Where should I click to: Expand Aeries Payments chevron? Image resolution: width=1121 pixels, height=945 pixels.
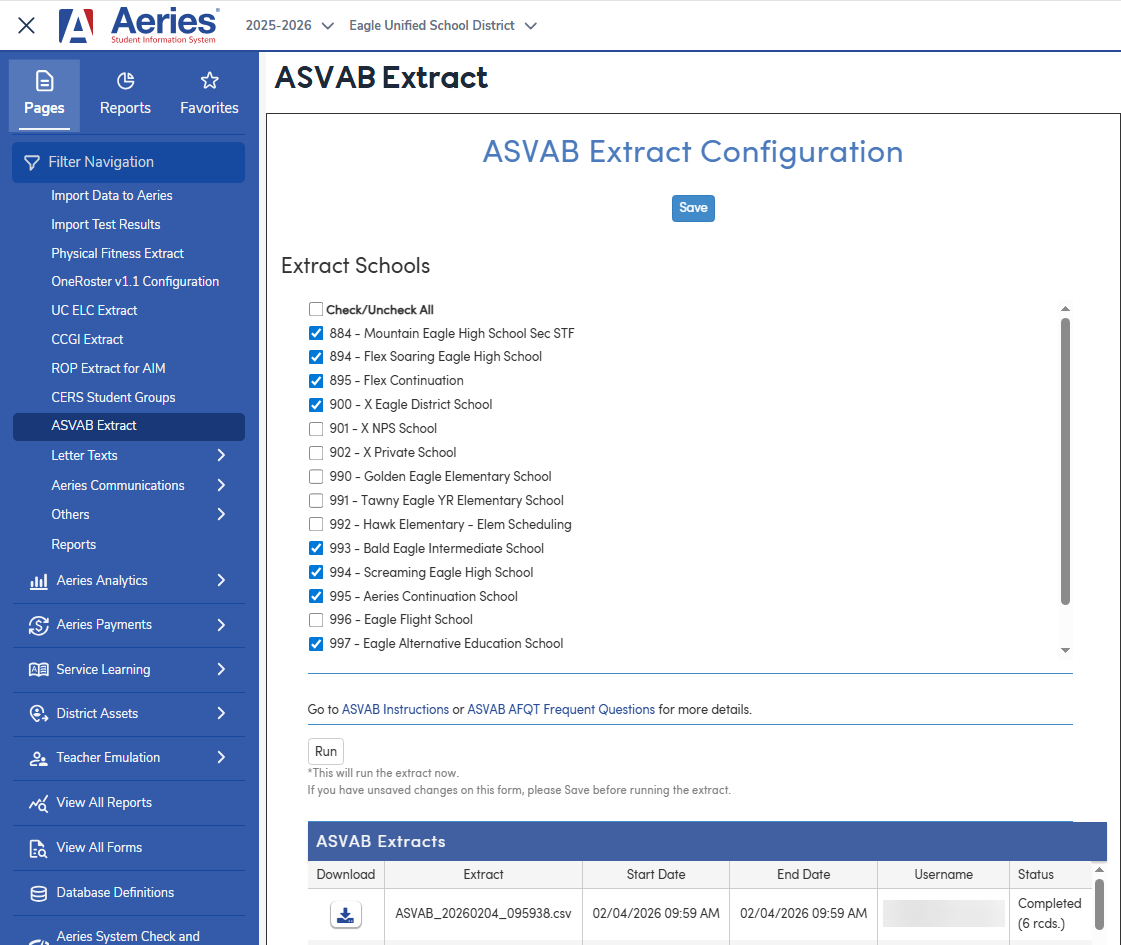221,625
